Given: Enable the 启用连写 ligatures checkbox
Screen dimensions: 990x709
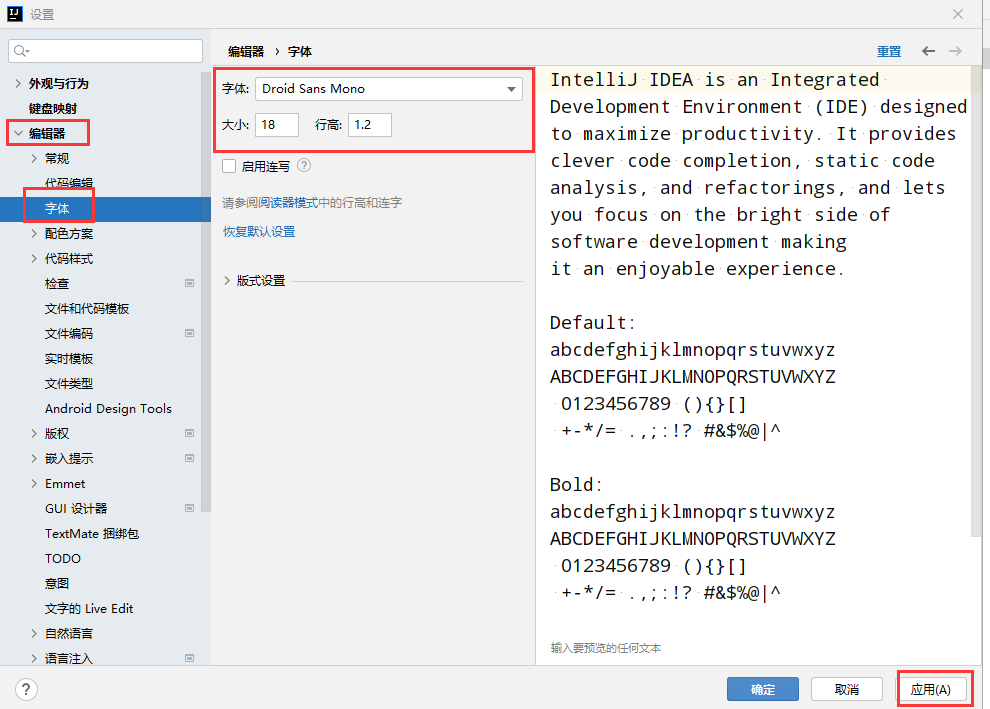Looking at the screenshot, I should pyautogui.click(x=229, y=166).
